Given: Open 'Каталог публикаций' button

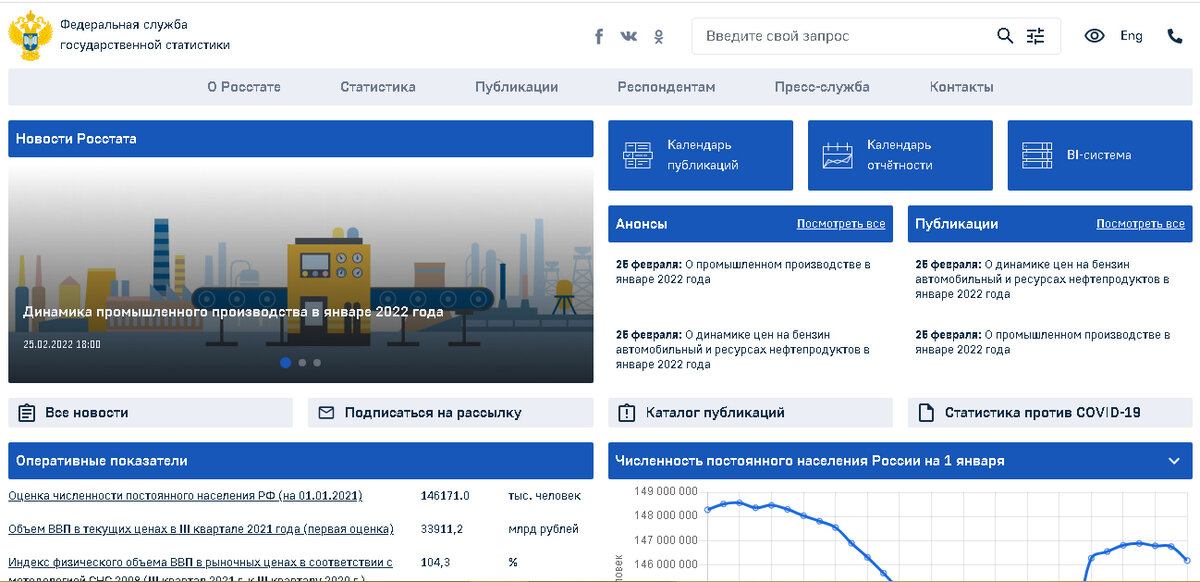Looking at the screenshot, I should 750,412.
